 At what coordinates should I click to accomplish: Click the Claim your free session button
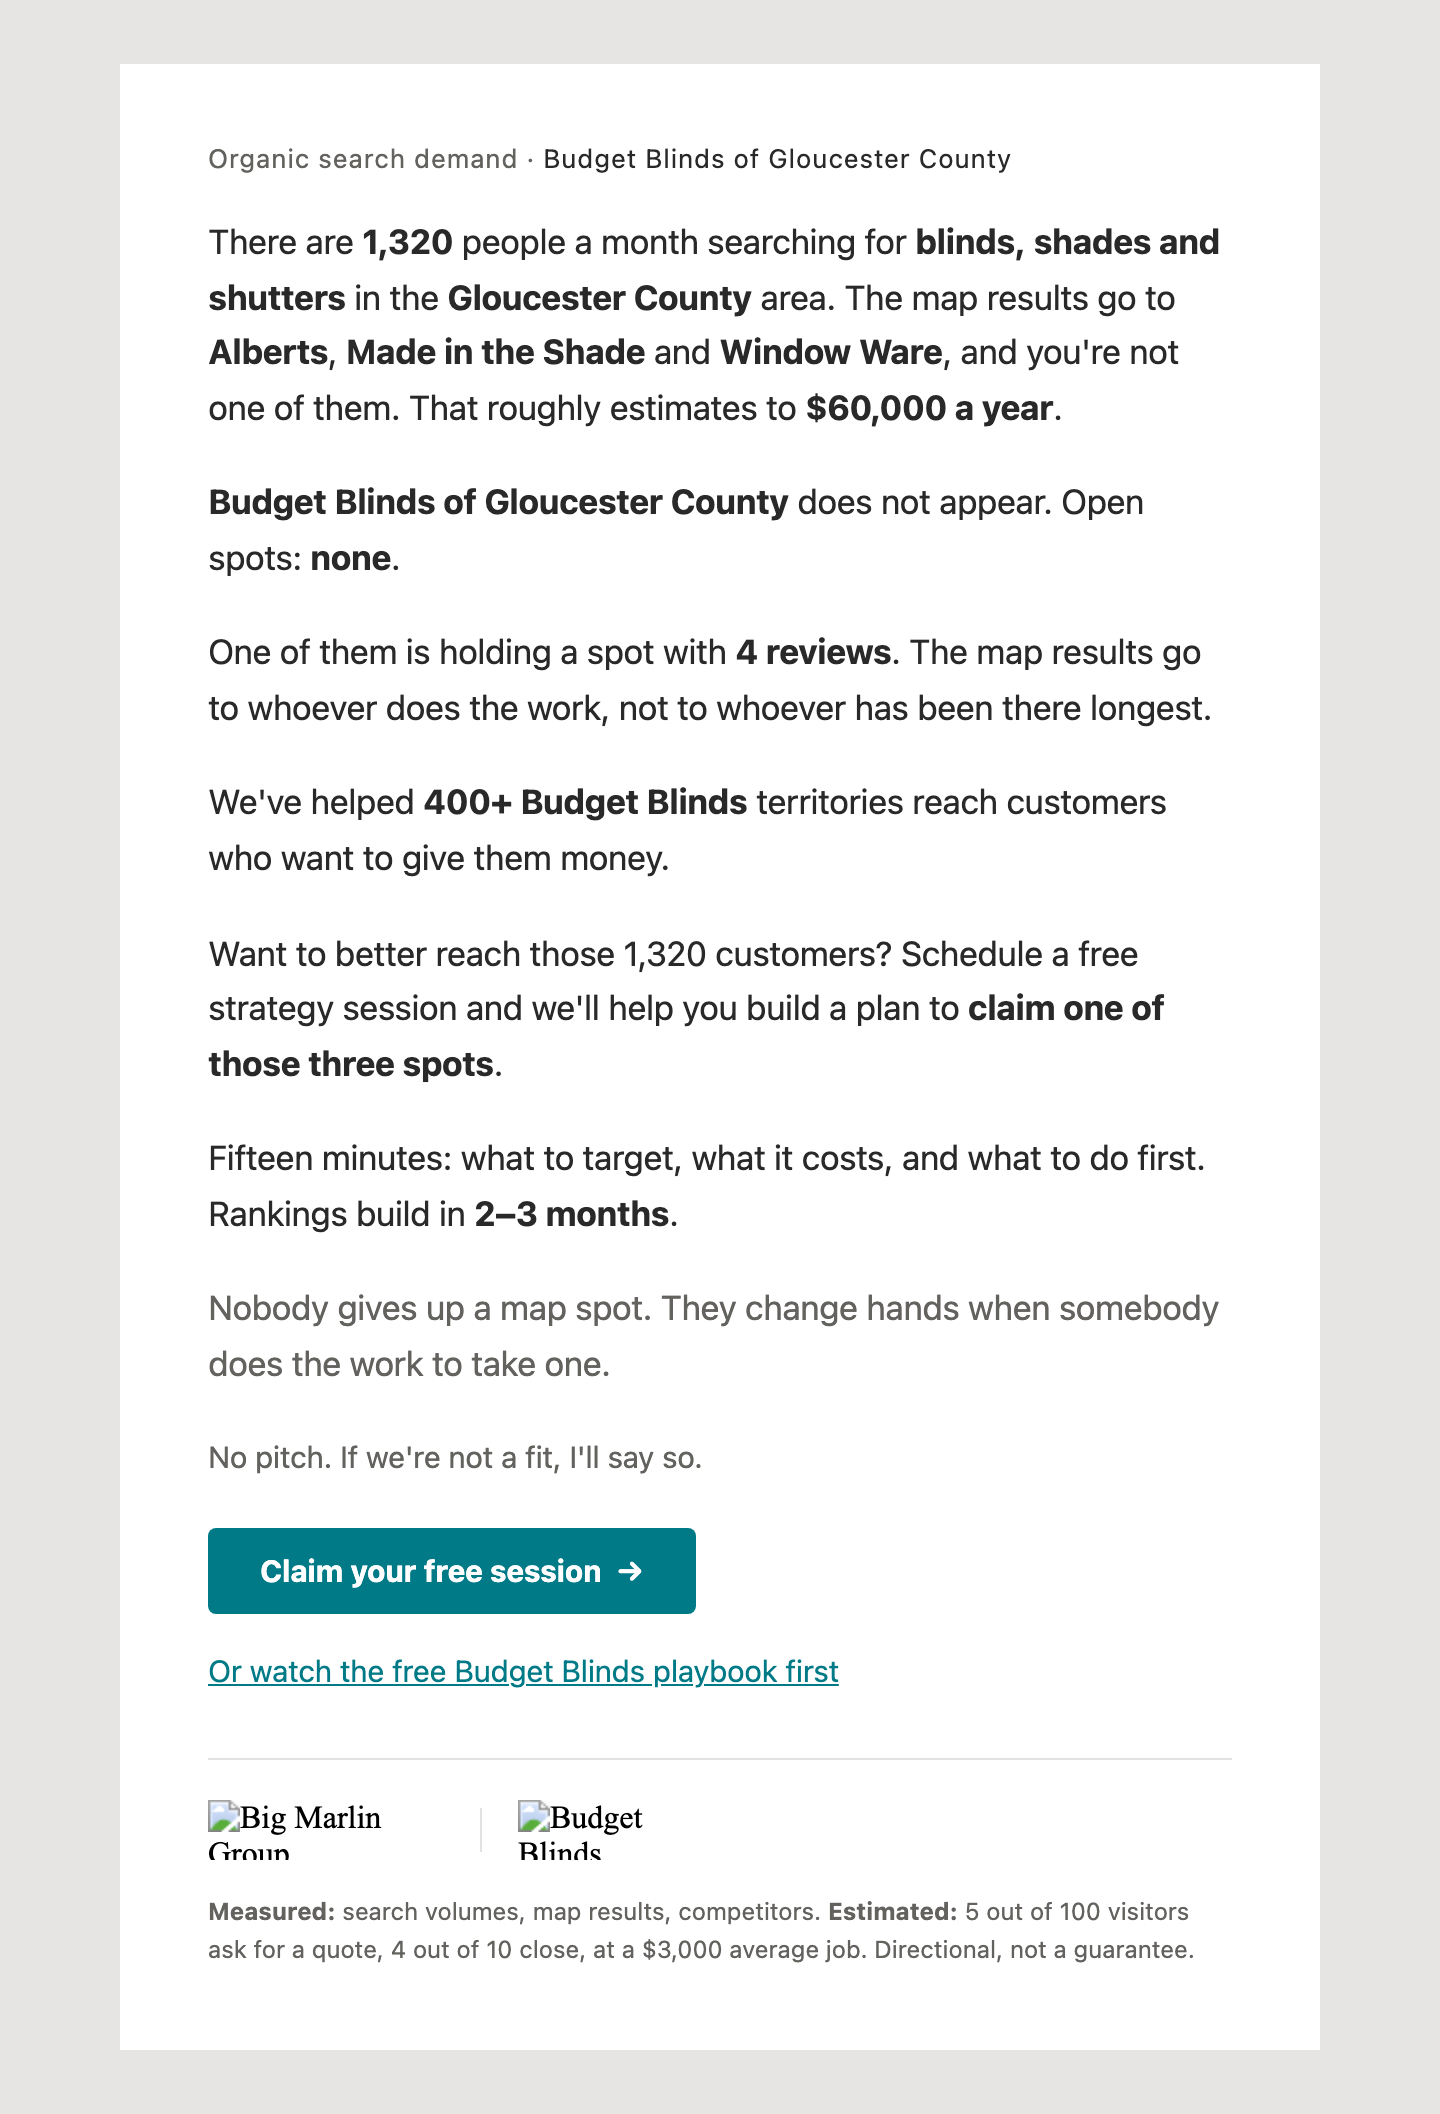tap(451, 1570)
